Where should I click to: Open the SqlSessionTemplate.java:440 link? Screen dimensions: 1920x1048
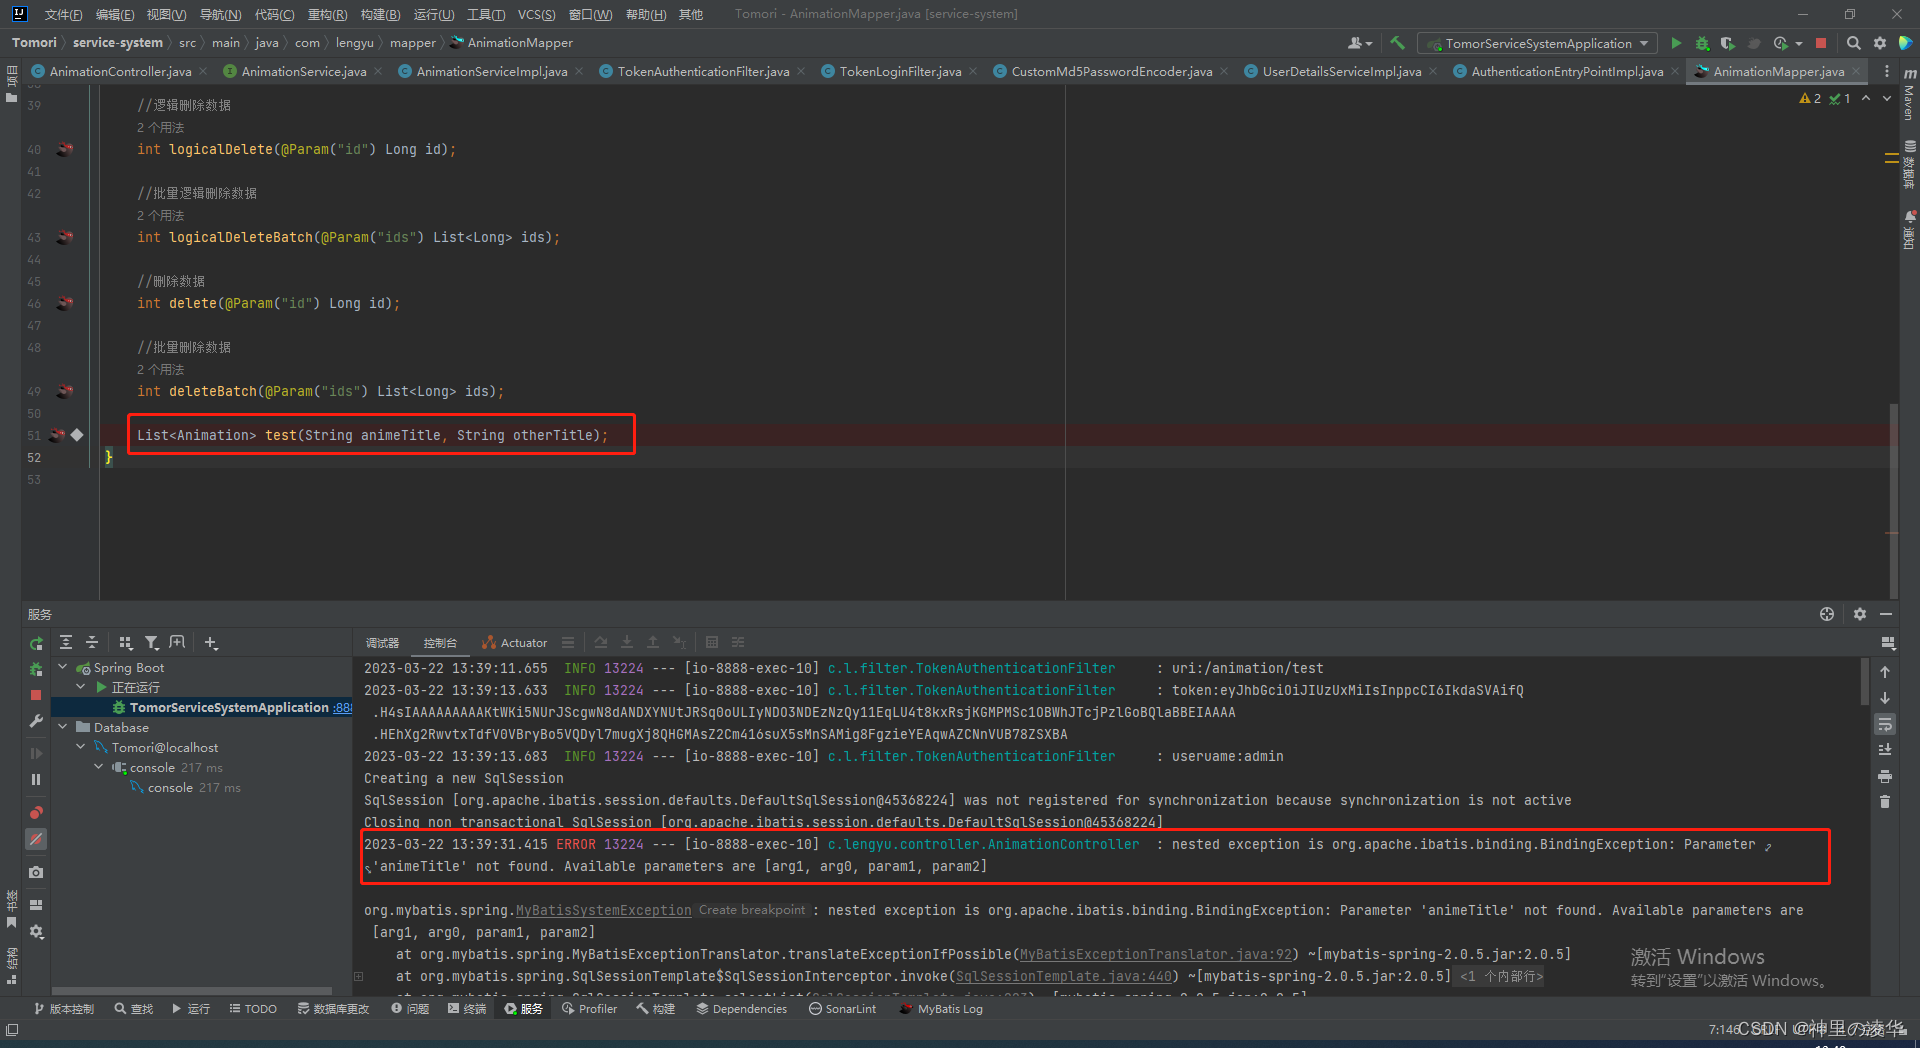coord(1063,976)
